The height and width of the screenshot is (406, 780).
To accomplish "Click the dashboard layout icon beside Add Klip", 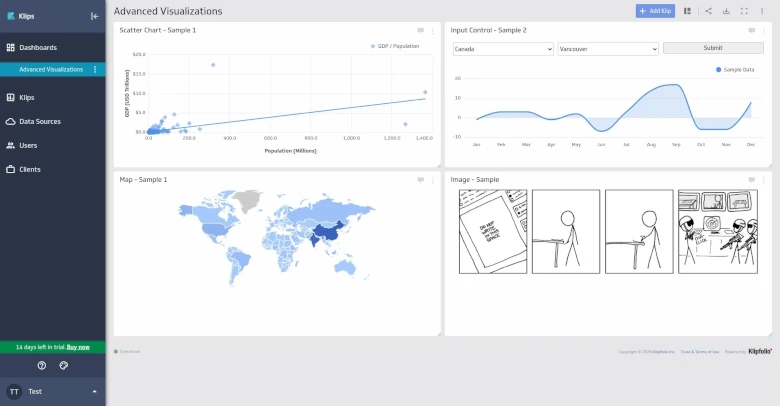I will coord(687,11).
